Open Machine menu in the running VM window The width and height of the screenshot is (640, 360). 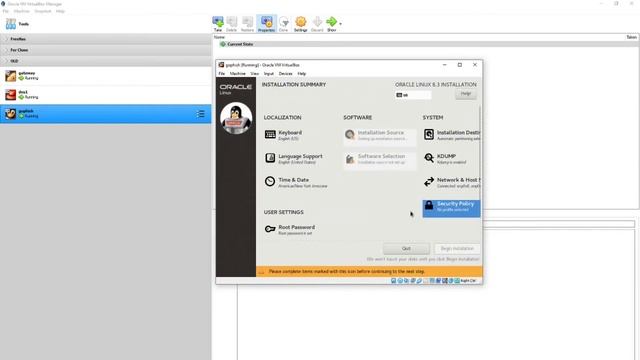(x=238, y=73)
